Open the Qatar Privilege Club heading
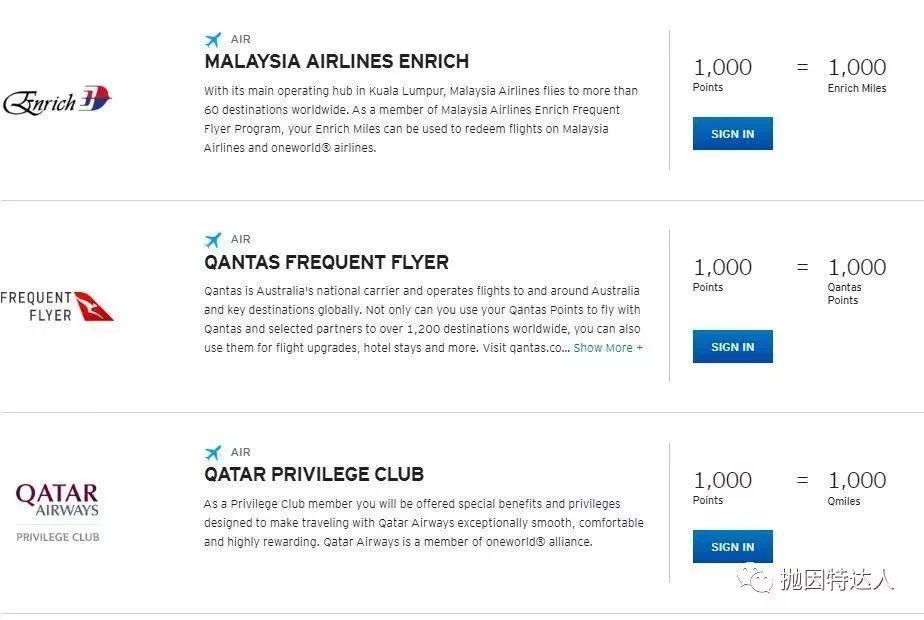Viewport: 924px width, 620px height. 314,474
